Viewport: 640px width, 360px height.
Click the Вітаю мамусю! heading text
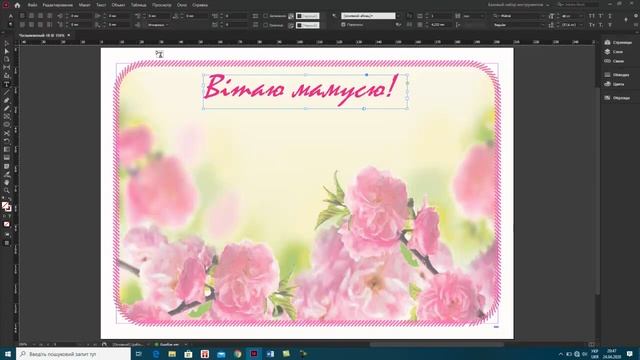click(301, 89)
